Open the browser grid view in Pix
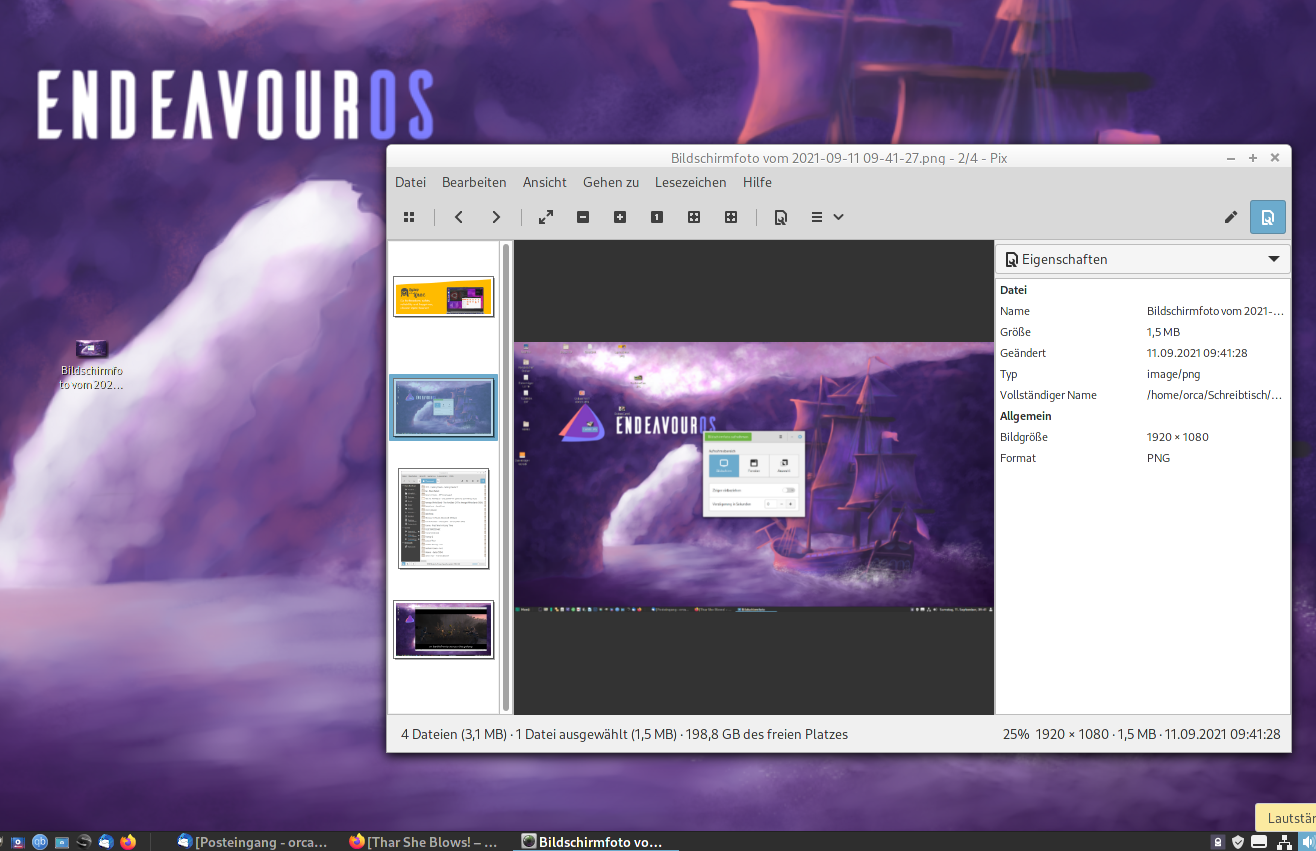 [x=409, y=217]
